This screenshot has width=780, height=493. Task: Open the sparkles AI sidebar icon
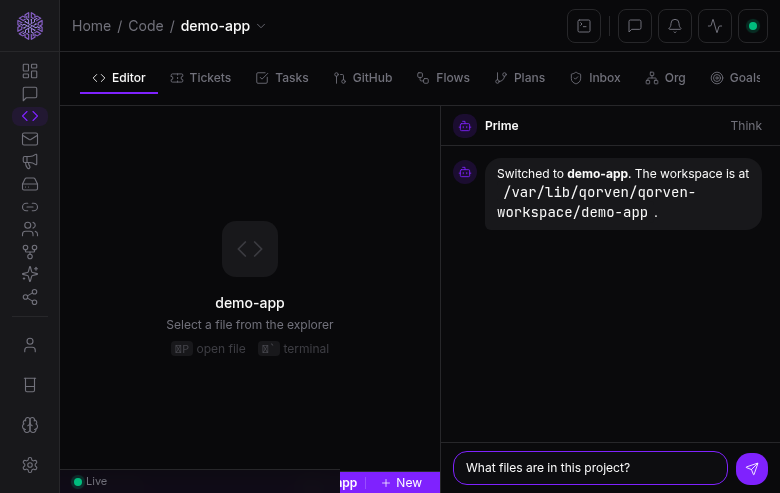pyautogui.click(x=30, y=274)
